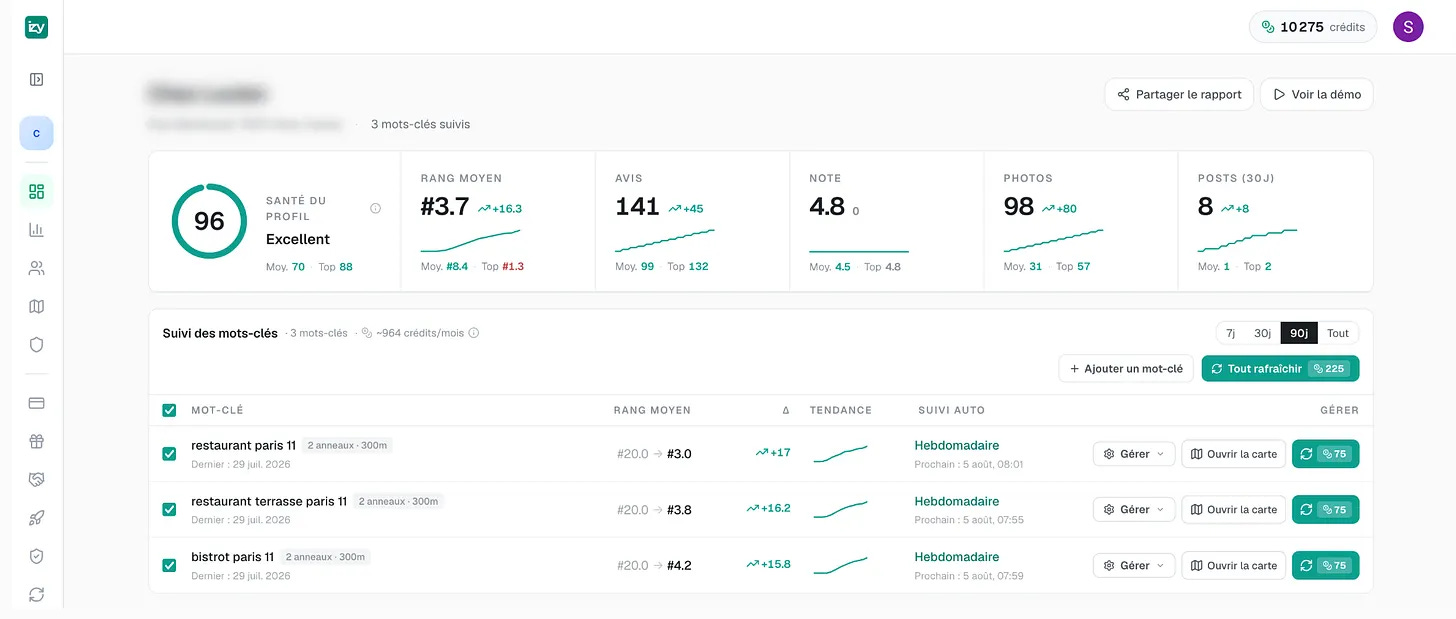Screen dimensions: 1456x619
Task: Open the rocket icon in sidebar
Action: pyautogui.click(x=36, y=518)
